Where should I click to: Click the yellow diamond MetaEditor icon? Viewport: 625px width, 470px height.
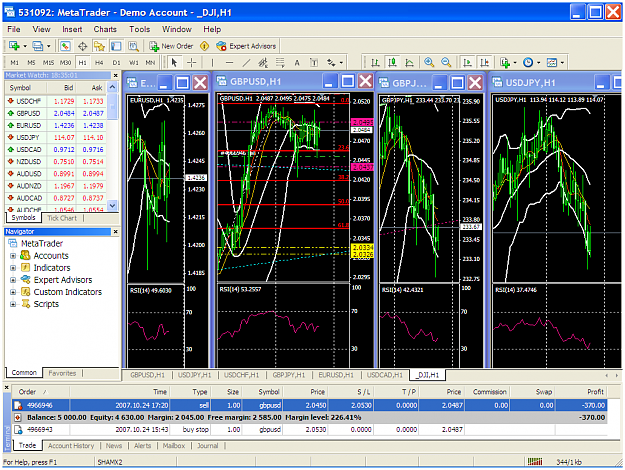point(204,46)
